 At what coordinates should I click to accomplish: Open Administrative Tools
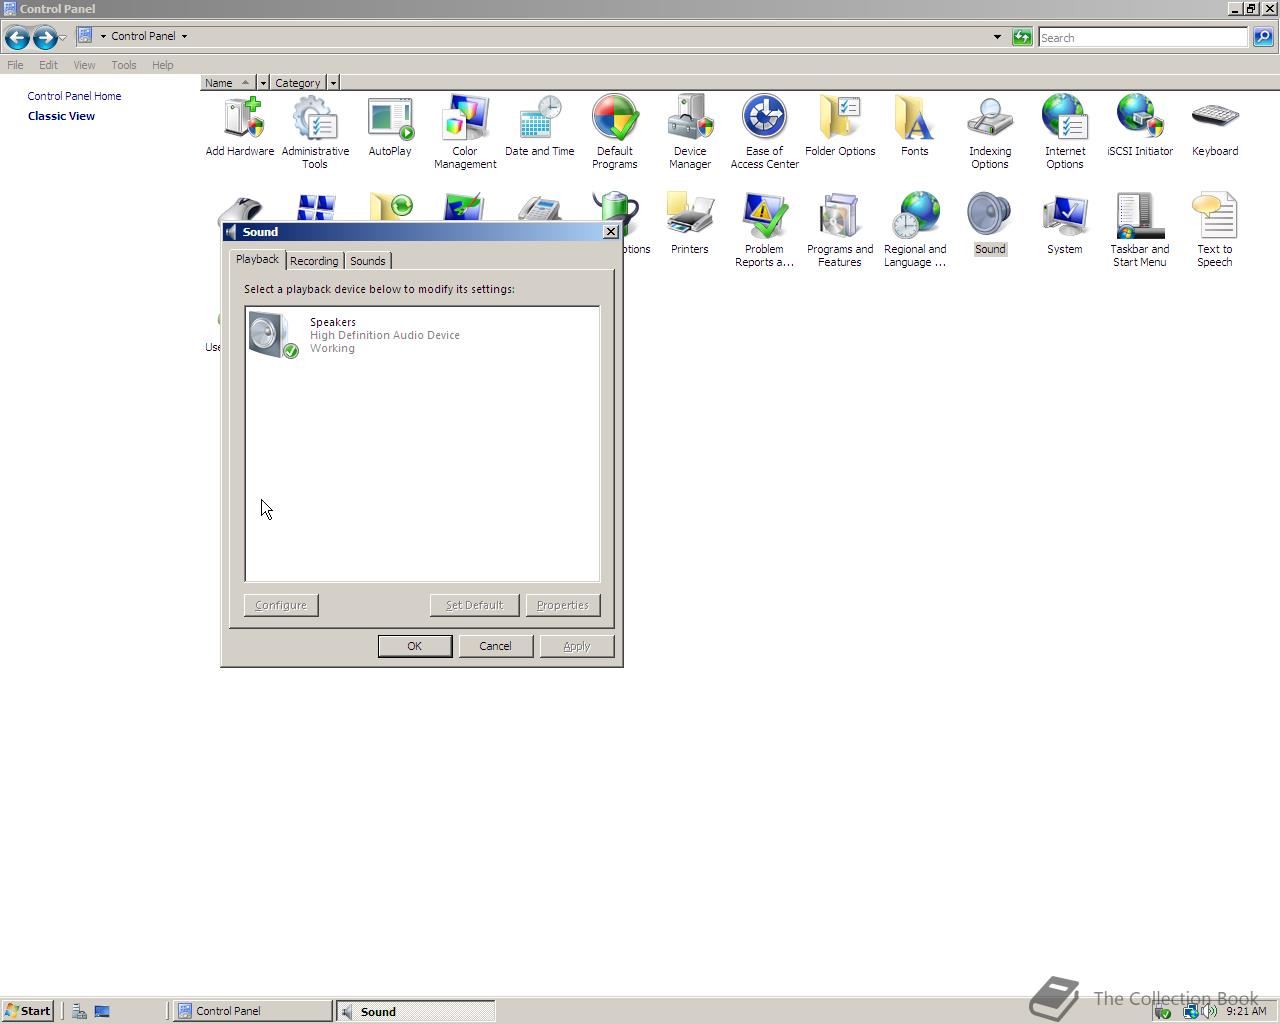315,132
